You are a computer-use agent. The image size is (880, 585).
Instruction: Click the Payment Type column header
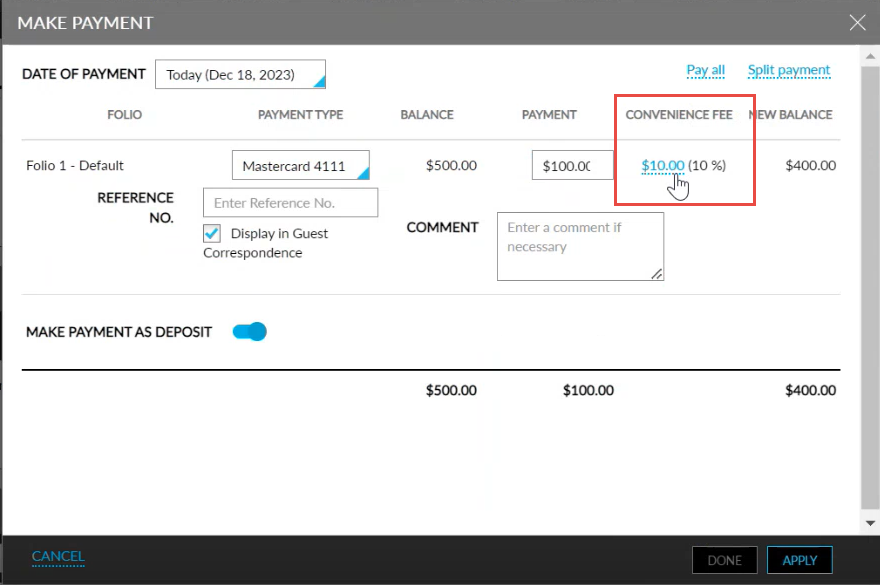pos(300,115)
